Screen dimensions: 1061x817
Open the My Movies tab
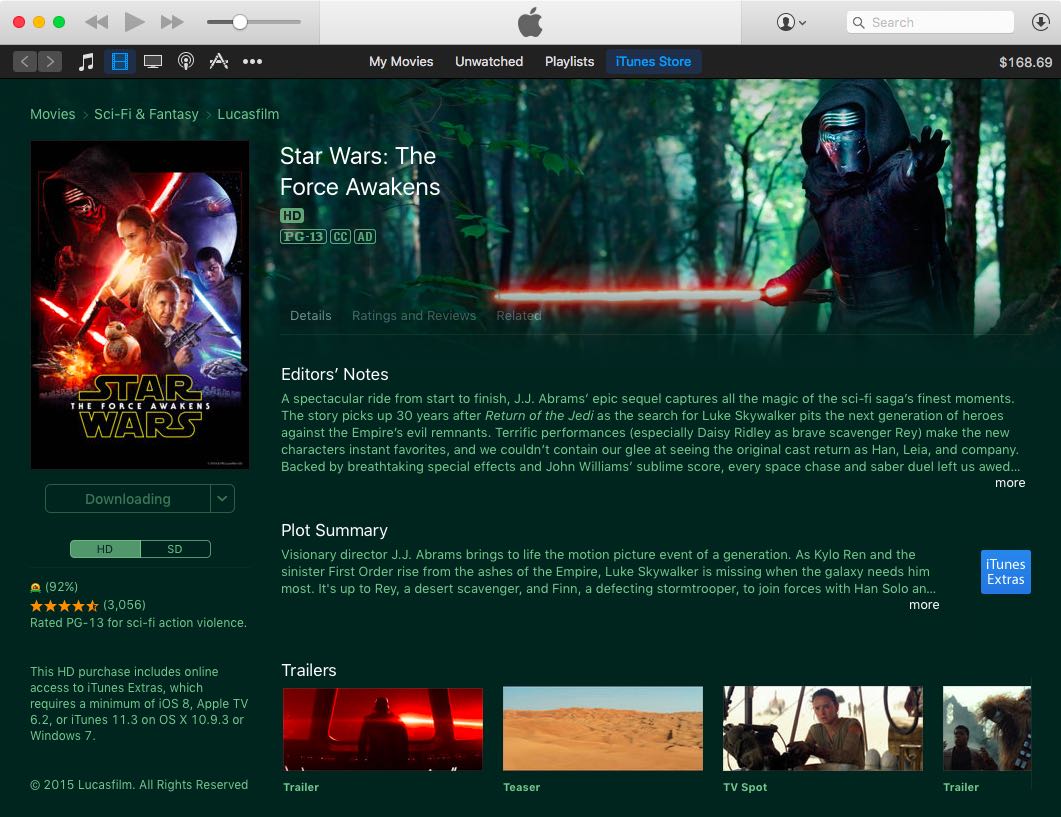(x=401, y=62)
